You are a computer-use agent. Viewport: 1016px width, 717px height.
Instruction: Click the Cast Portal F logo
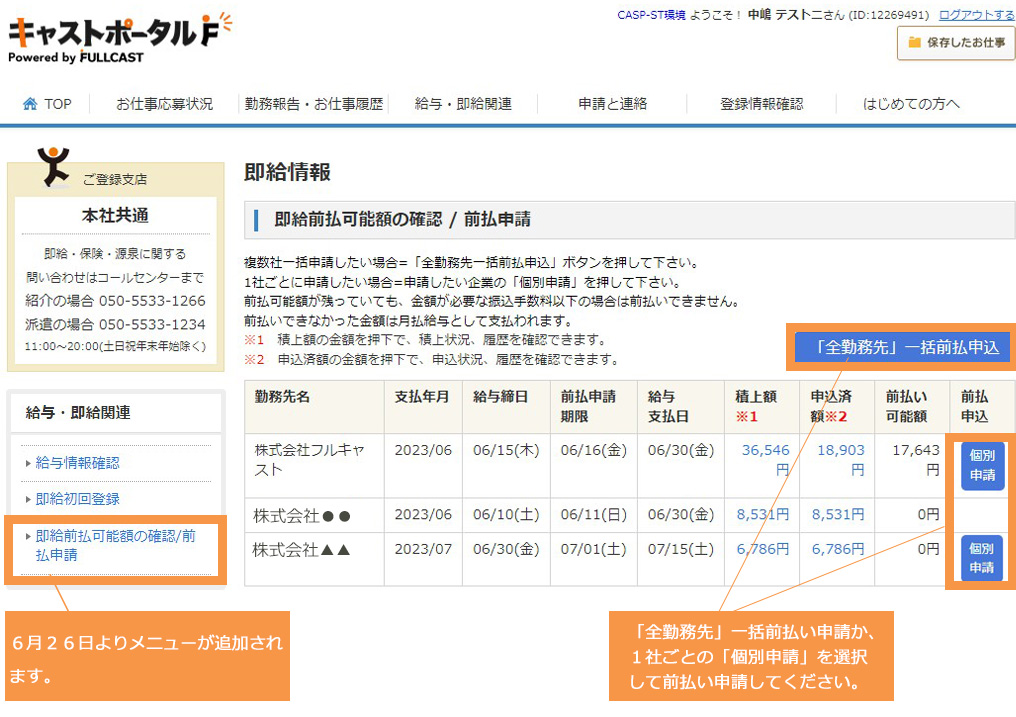pos(121,38)
